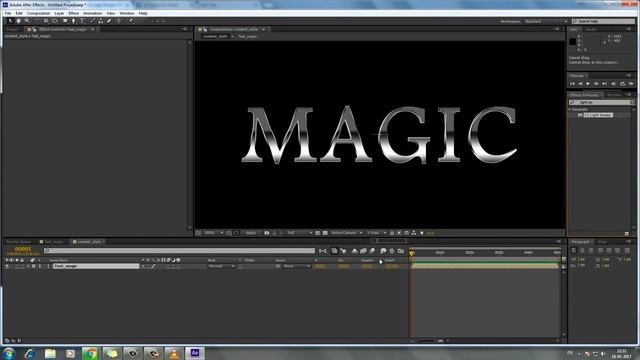This screenshot has height=360, width=640.
Task: Select the Selection arrow tool
Action: pyautogui.click(x=10, y=21)
